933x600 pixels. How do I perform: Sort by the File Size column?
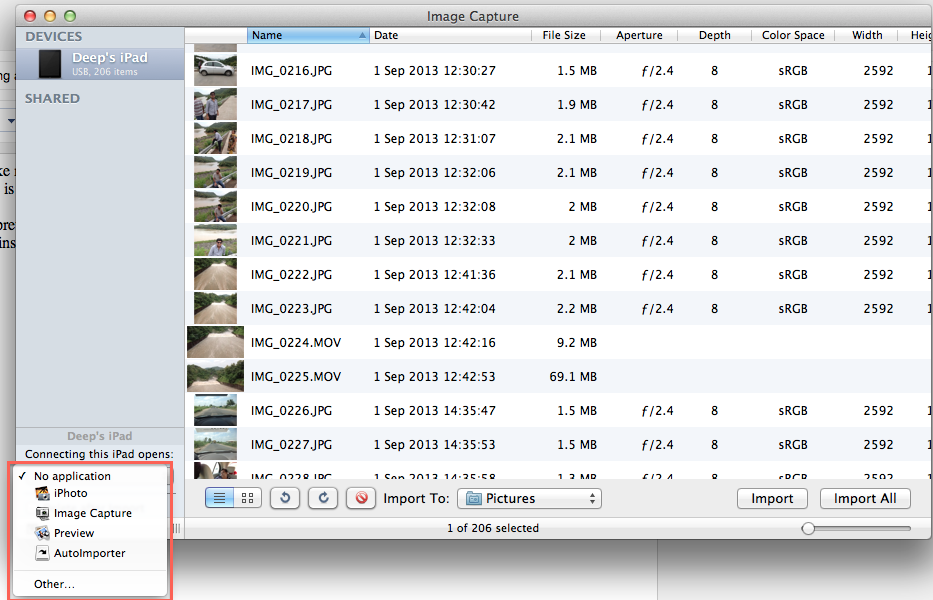click(564, 35)
